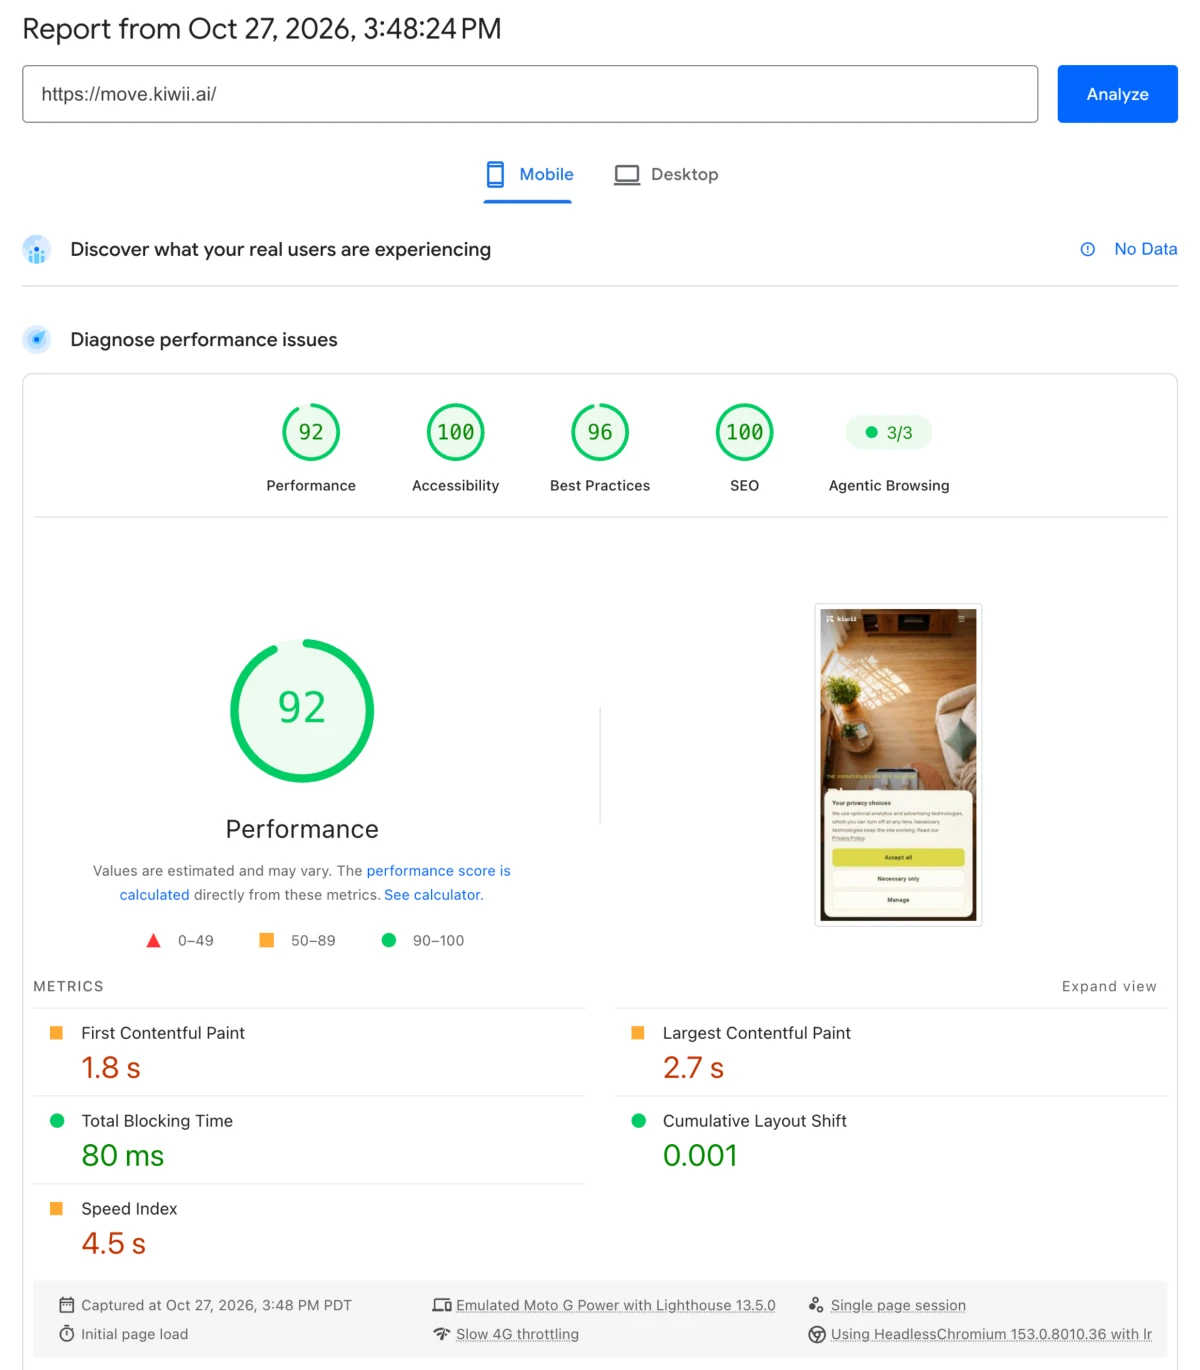
Task: Click the 80 ms value
Action: click(x=123, y=1156)
